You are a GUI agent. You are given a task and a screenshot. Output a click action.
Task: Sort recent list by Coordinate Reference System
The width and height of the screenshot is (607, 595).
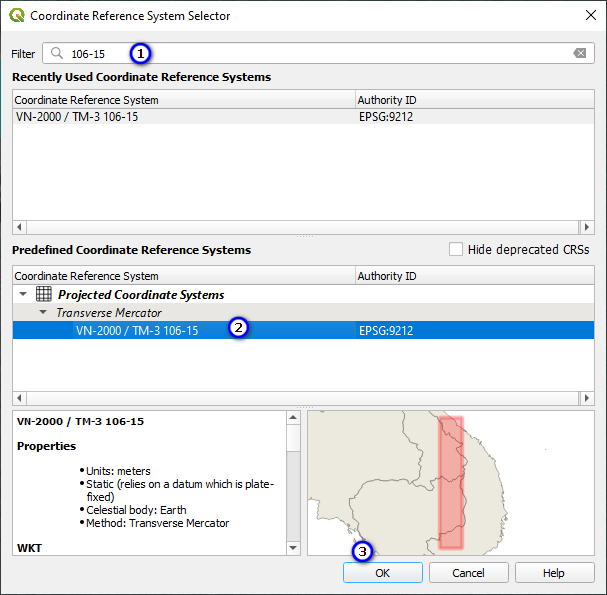[184, 100]
